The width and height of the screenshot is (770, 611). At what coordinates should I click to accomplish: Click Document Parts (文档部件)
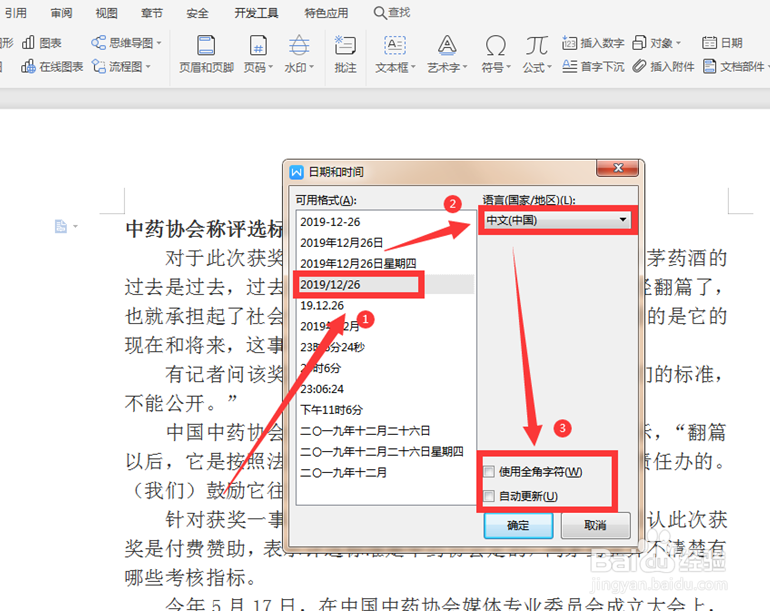[x=734, y=66]
